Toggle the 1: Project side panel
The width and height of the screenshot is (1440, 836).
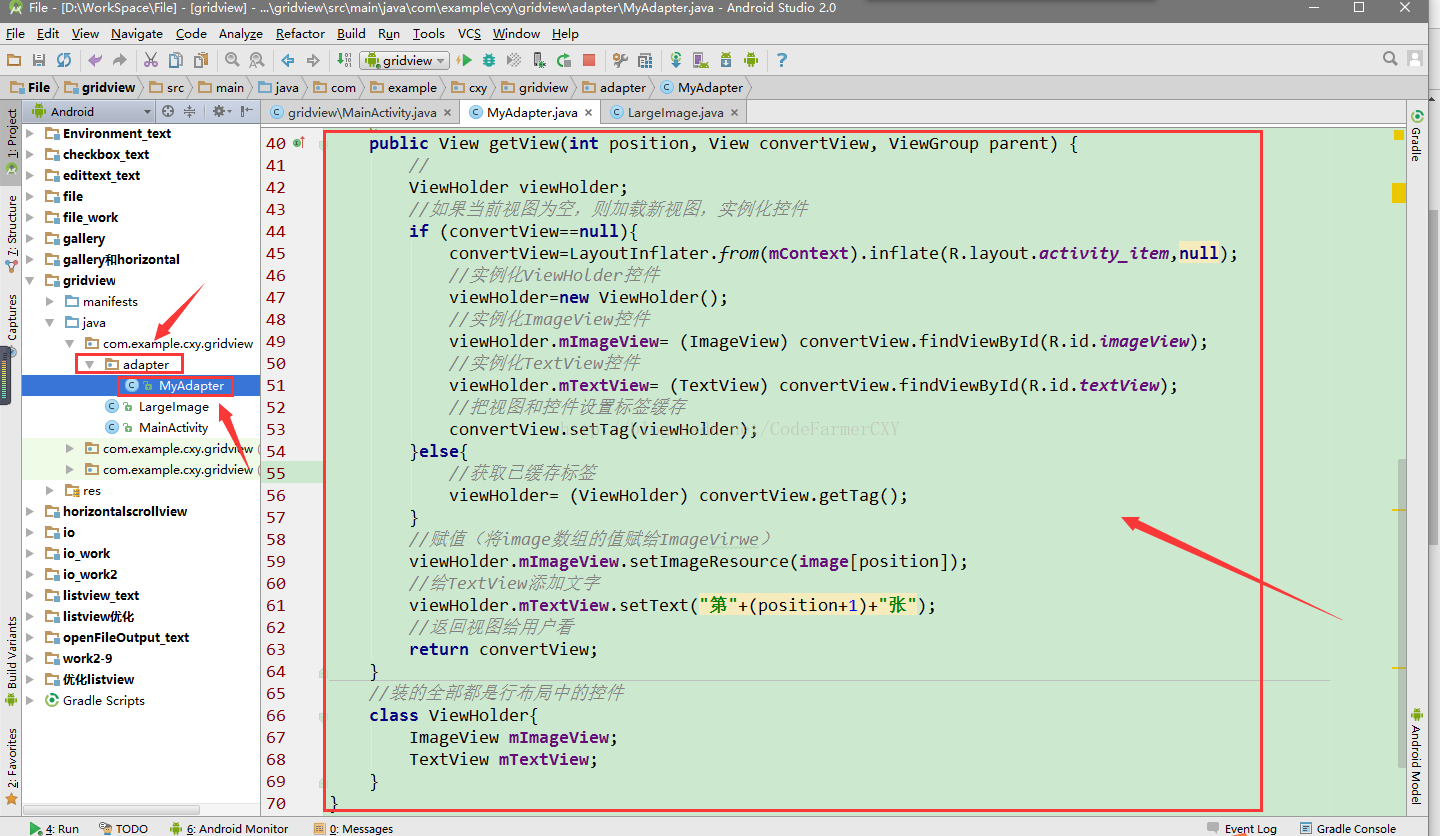pyautogui.click(x=11, y=141)
